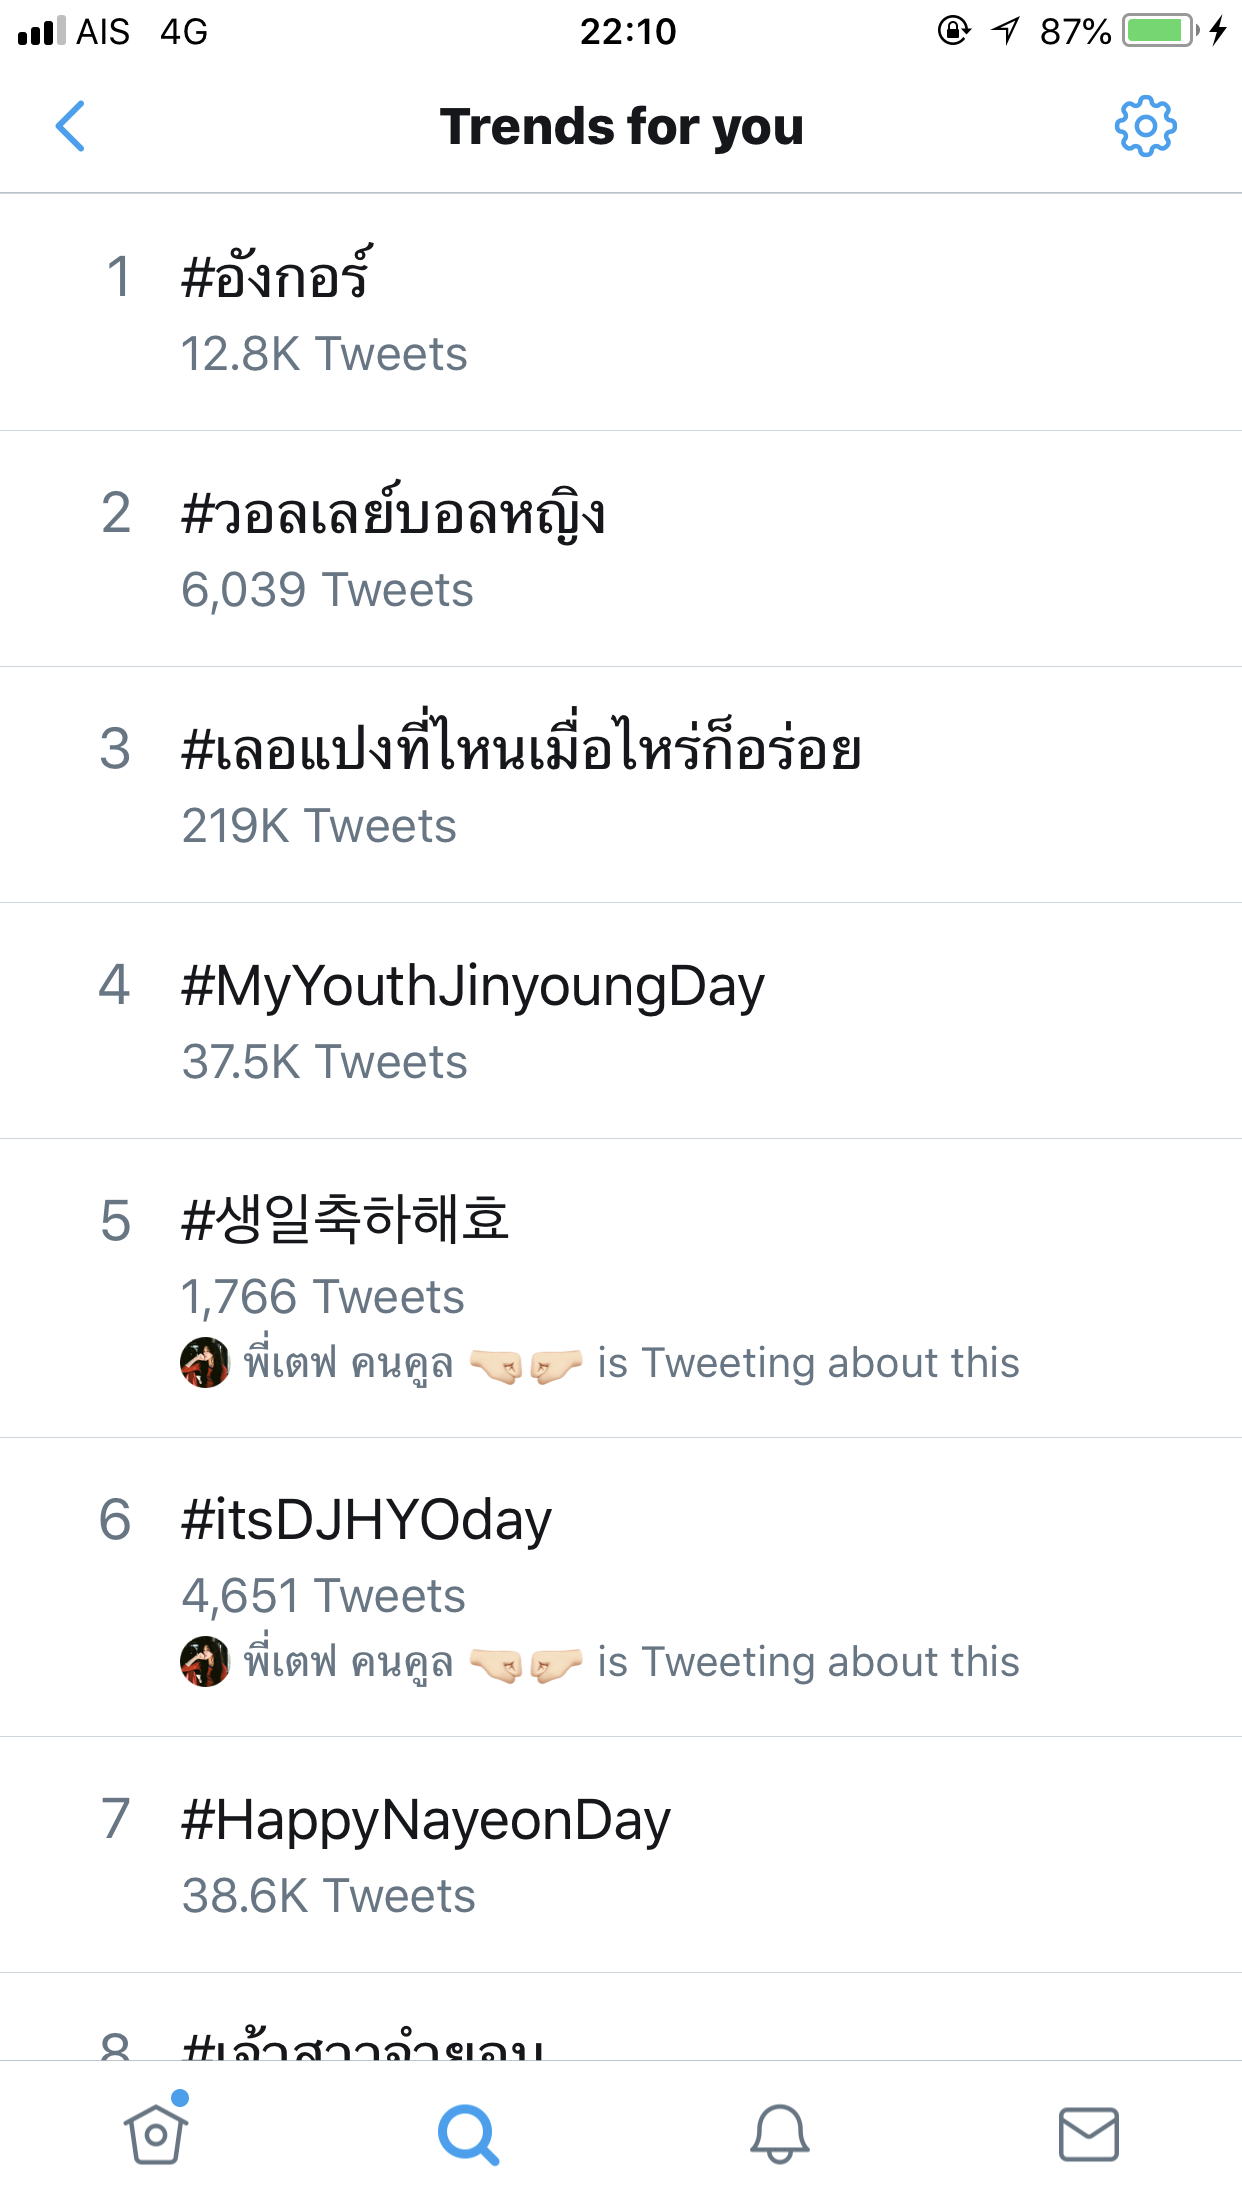Open trends settings gear icon

pos(1145,127)
